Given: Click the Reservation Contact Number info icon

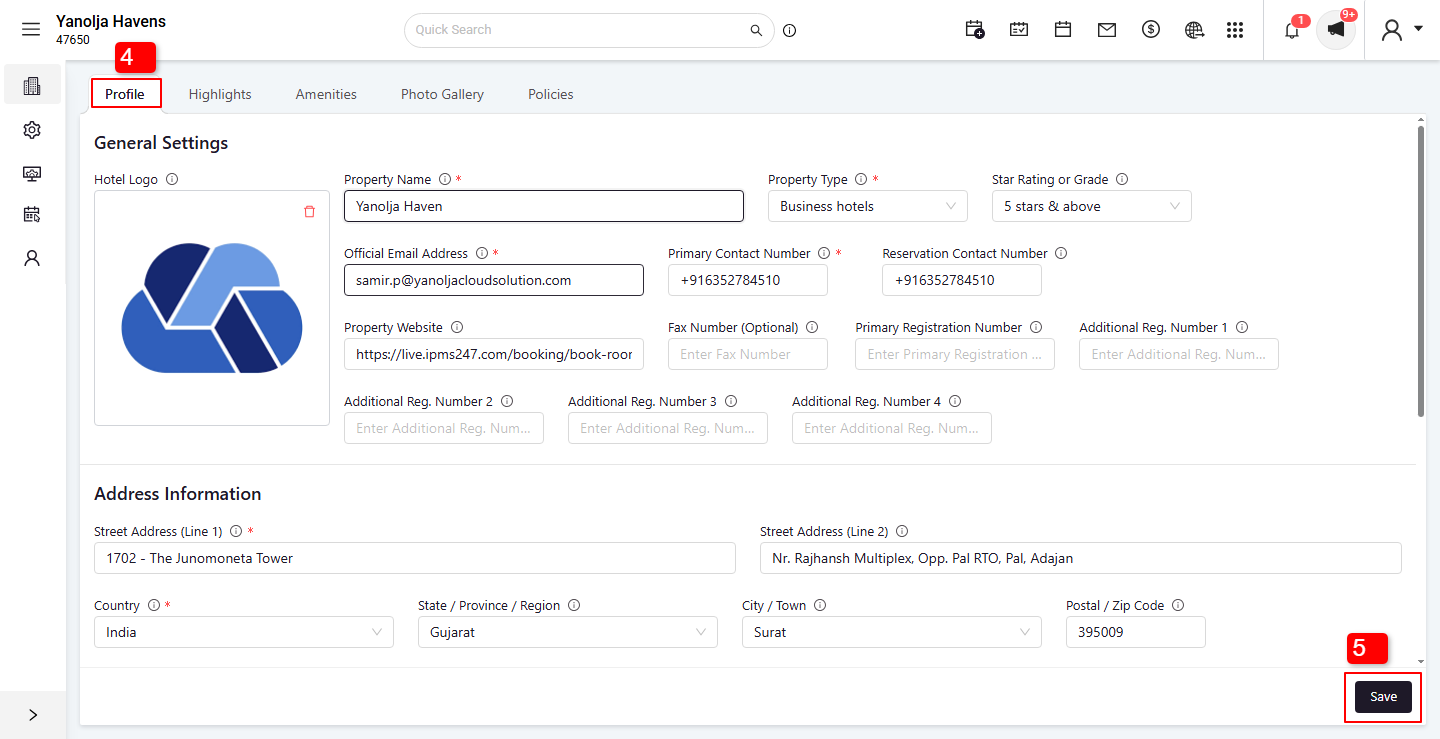Looking at the screenshot, I should click(1061, 254).
